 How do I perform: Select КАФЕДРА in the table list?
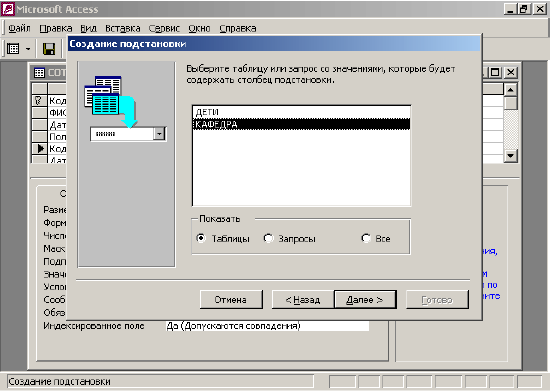click(x=301, y=124)
